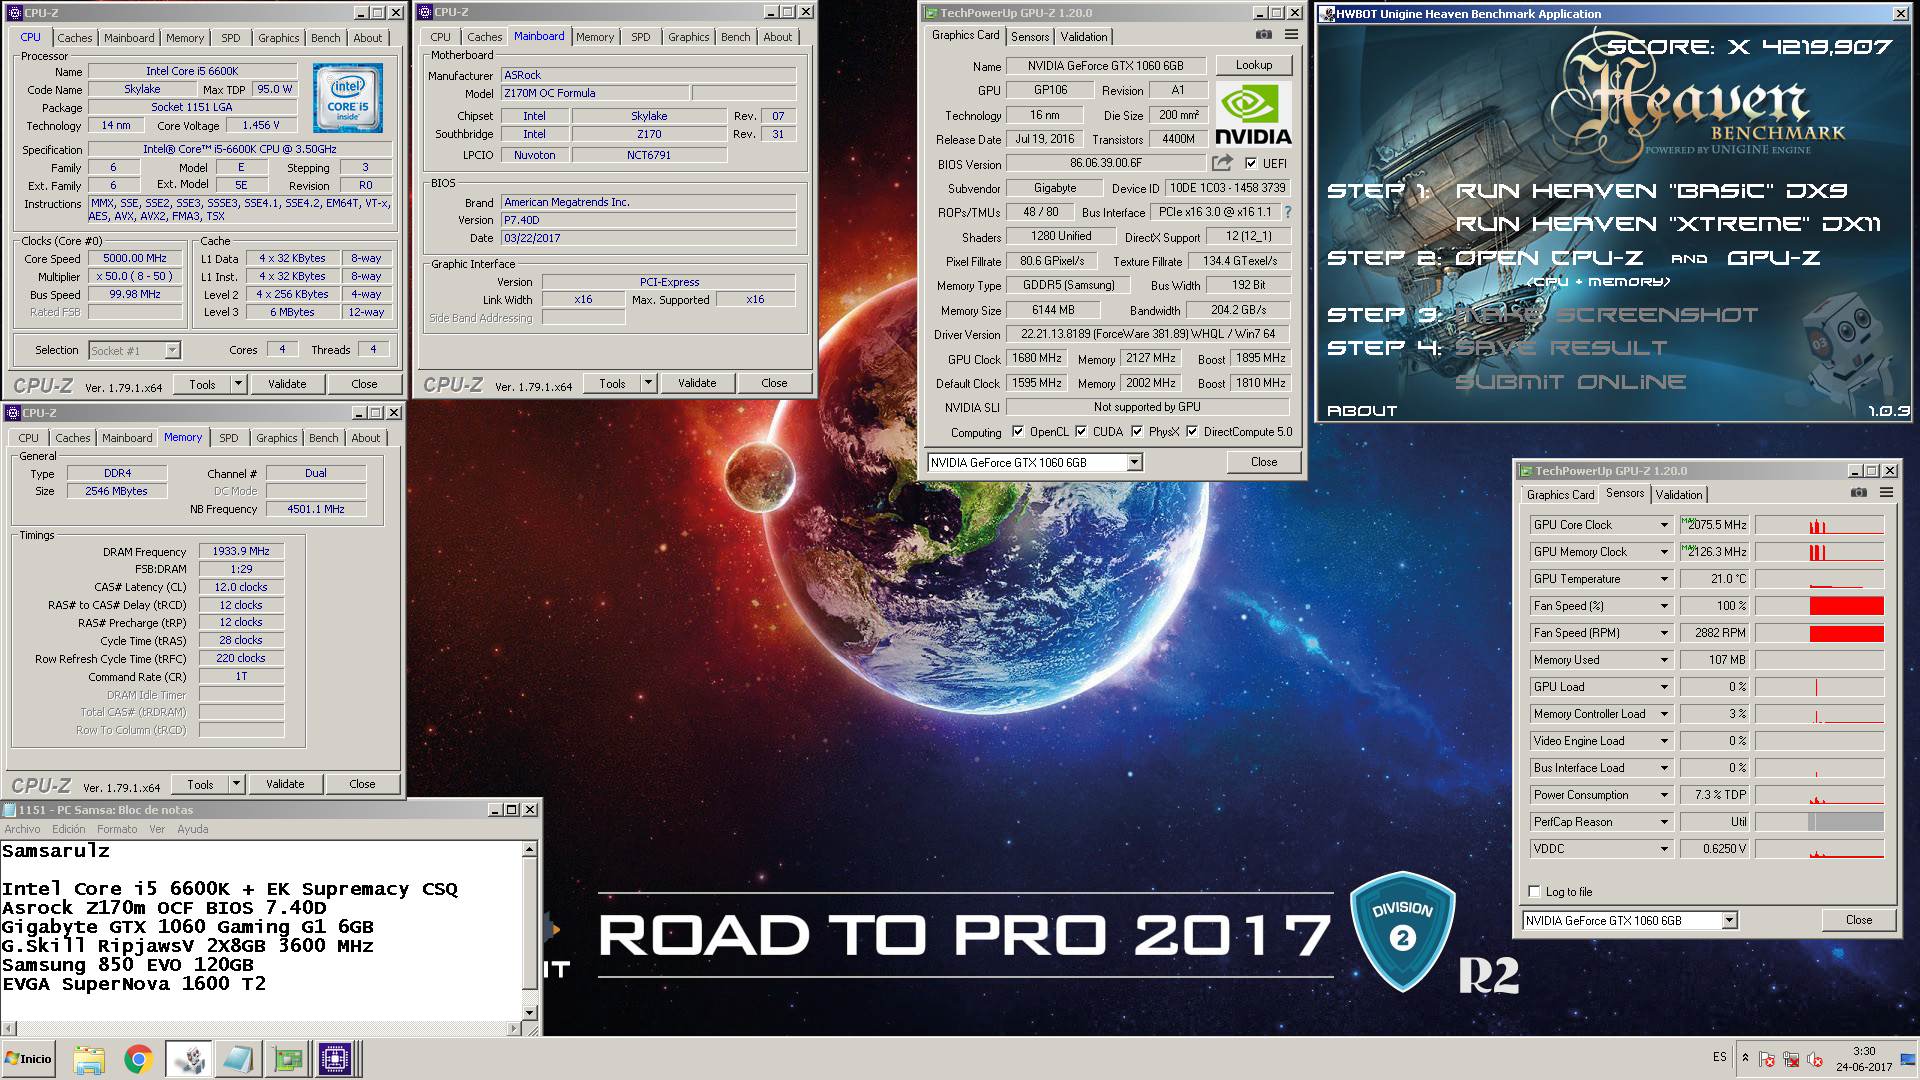Click the muted volume tray icon
The image size is (1920, 1080).
[x=1815, y=1059]
